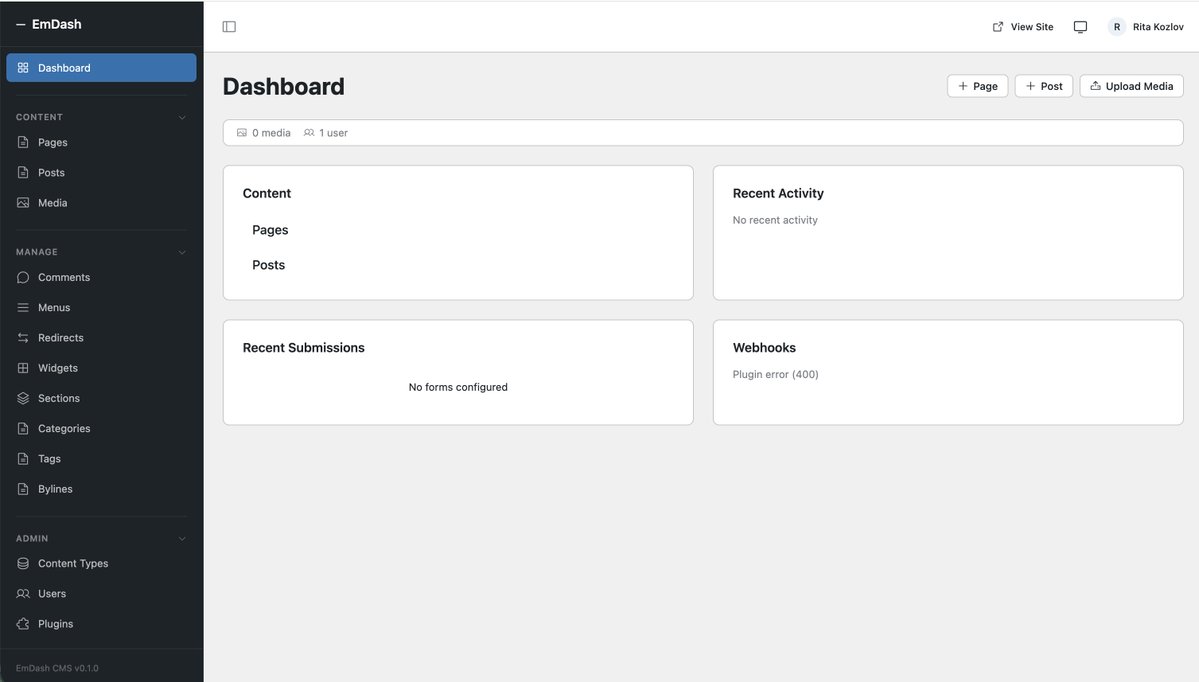This screenshot has height=682, width=1199.
Task: Create a new Post with + Post button
Action: (x=1044, y=86)
